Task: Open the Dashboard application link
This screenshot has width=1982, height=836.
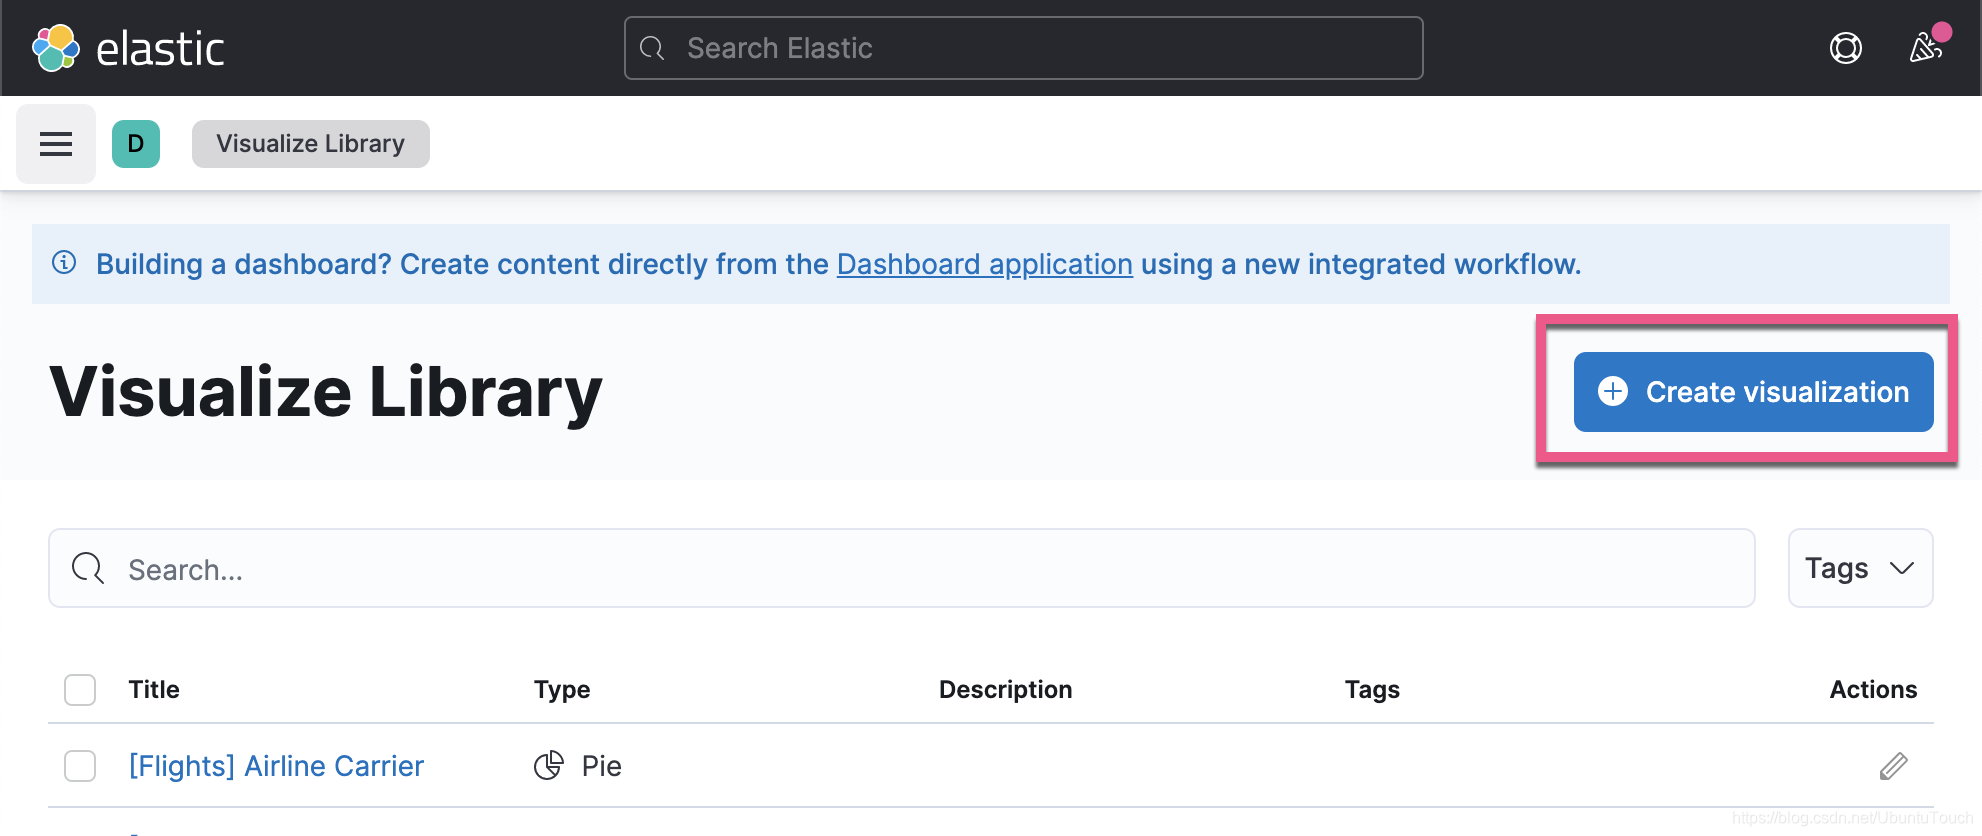Action: tap(984, 264)
